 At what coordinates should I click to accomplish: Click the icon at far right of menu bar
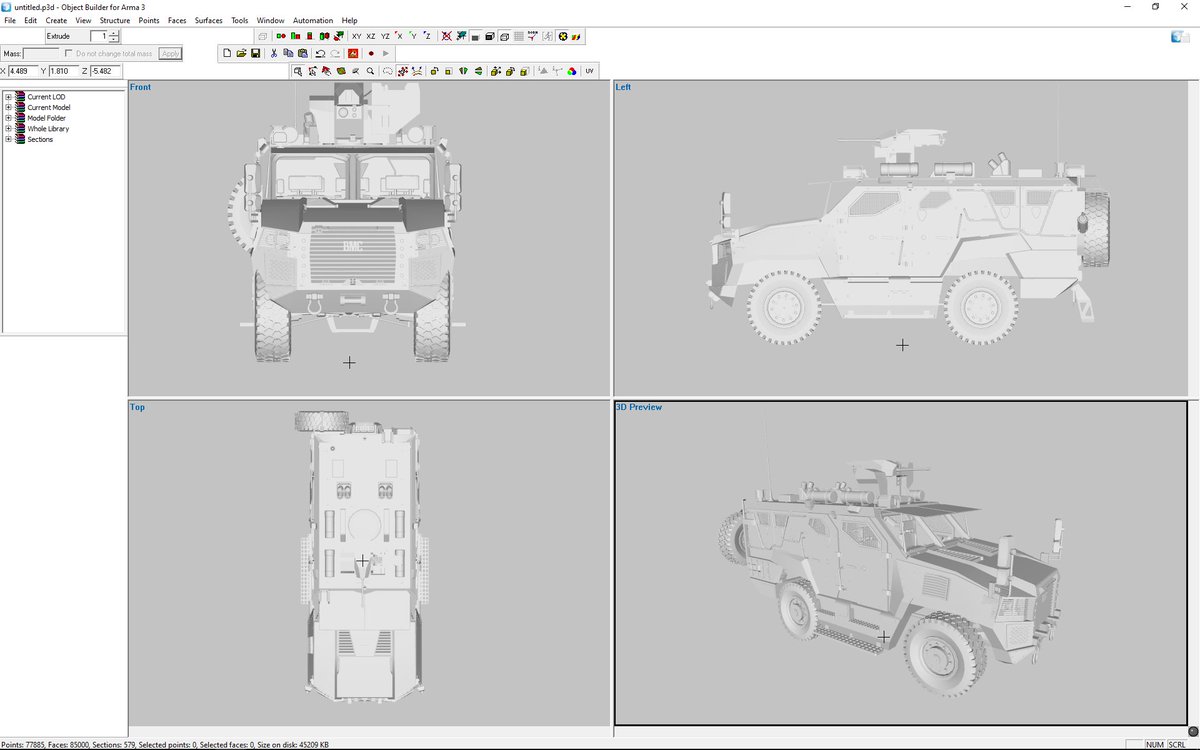coord(1179,36)
